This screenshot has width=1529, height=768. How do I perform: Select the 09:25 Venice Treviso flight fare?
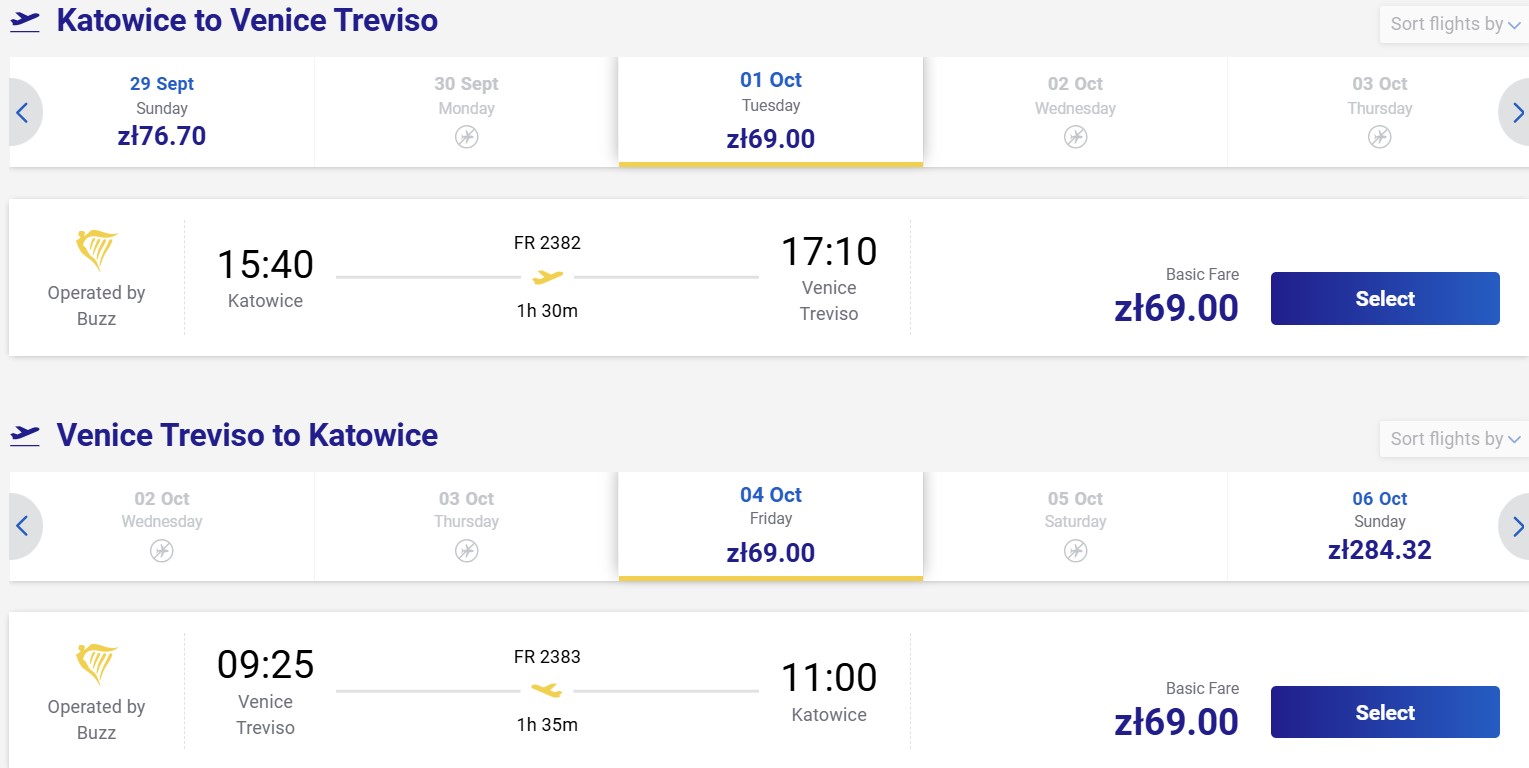(1385, 712)
